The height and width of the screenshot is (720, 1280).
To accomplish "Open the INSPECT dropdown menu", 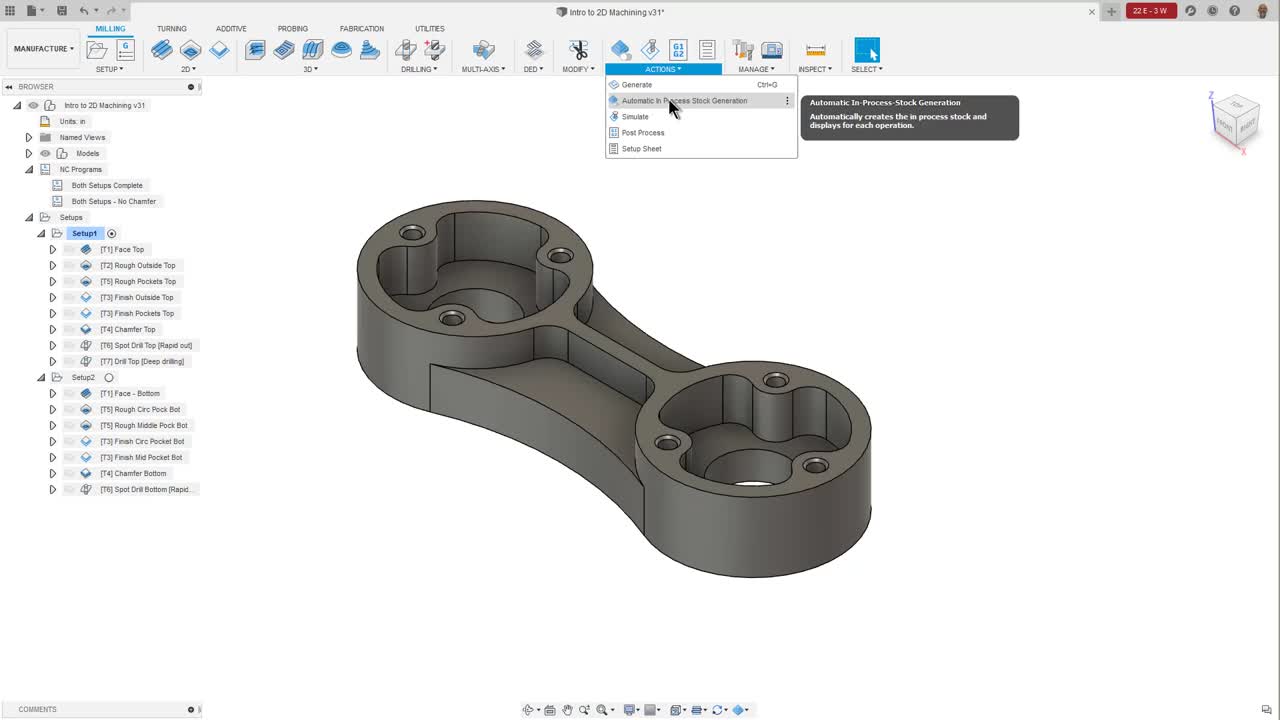I will 815,69.
